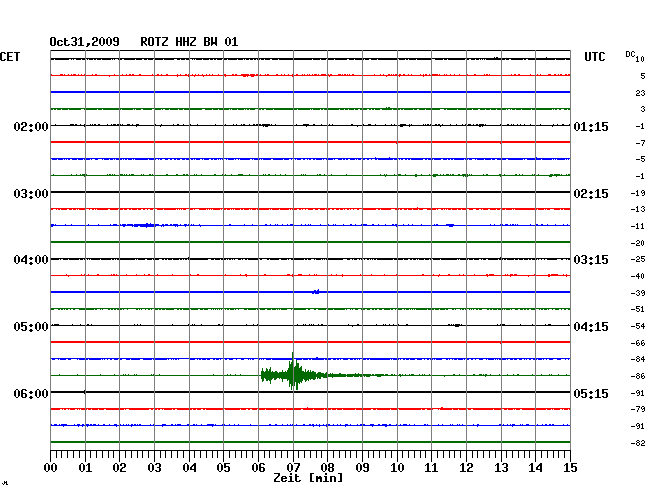The width and height of the screenshot is (650, 494).
Task: Select the DC offset value -13
Action: coord(638,209)
